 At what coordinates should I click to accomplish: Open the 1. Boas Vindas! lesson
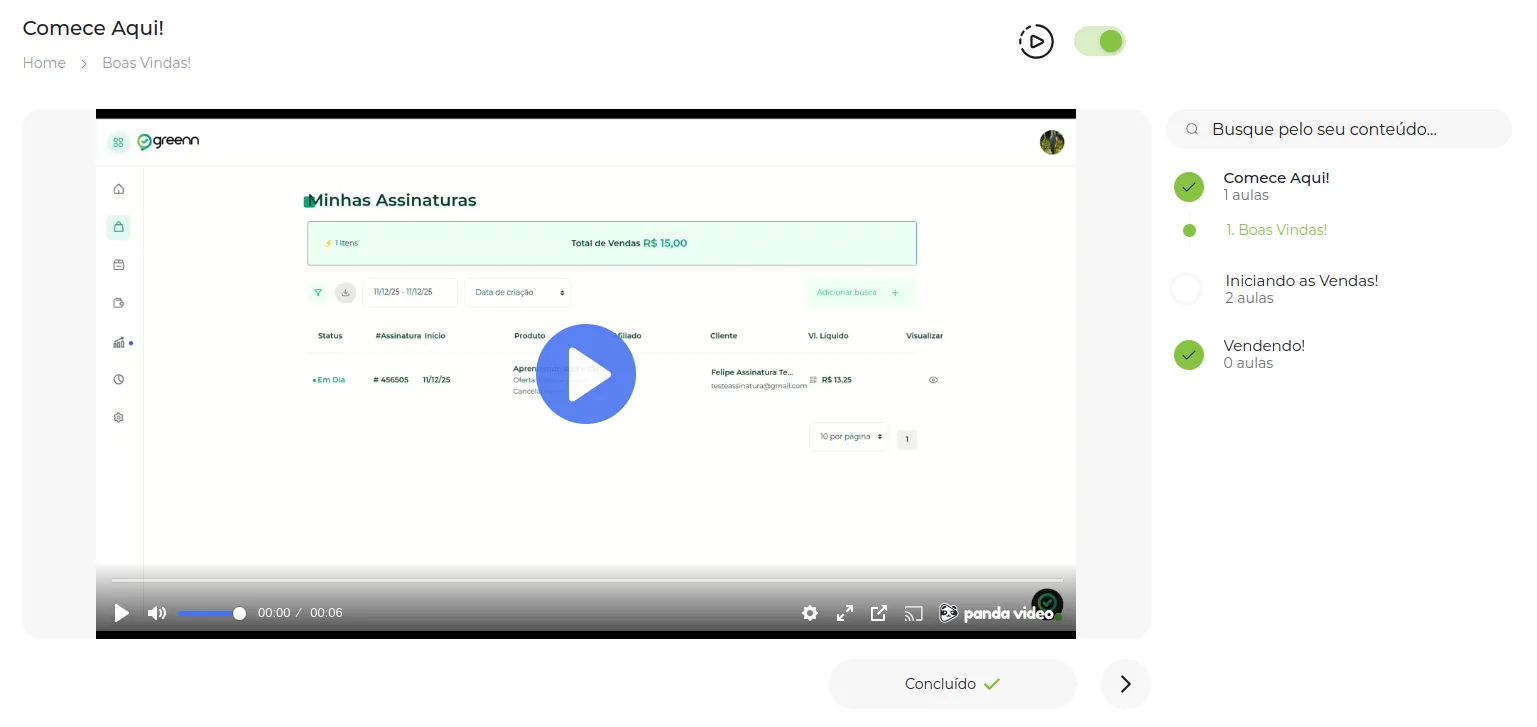(x=1276, y=230)
